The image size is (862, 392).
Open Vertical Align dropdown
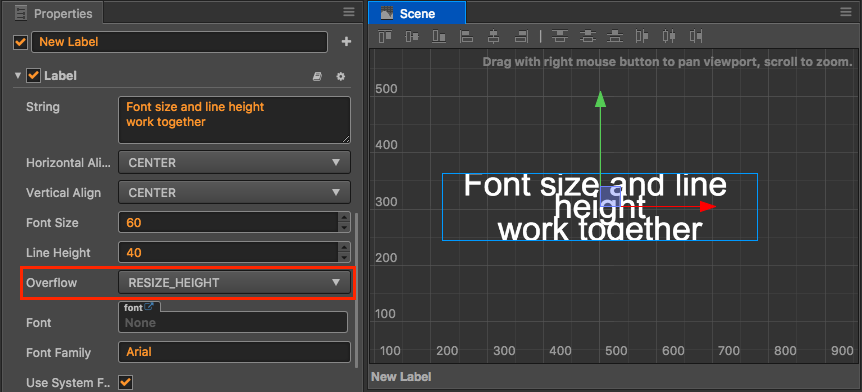pyautogui.click(x=234, y=193)
